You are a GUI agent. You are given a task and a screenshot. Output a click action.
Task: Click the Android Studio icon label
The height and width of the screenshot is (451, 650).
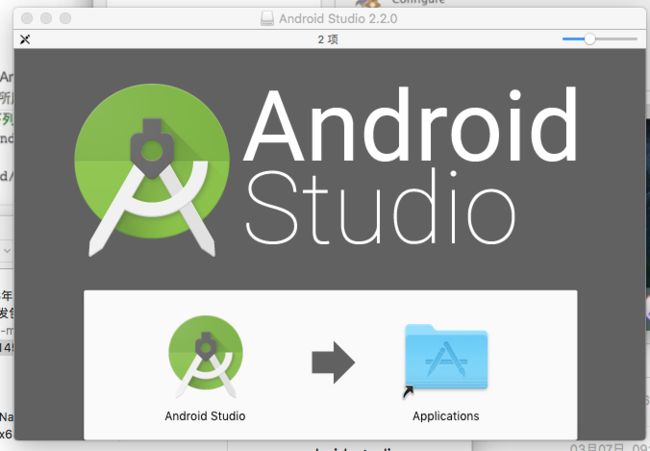tap(205, 416)
